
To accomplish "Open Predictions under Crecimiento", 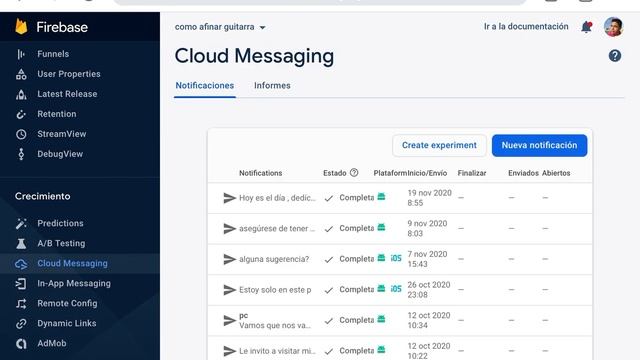I will (60, 223).
